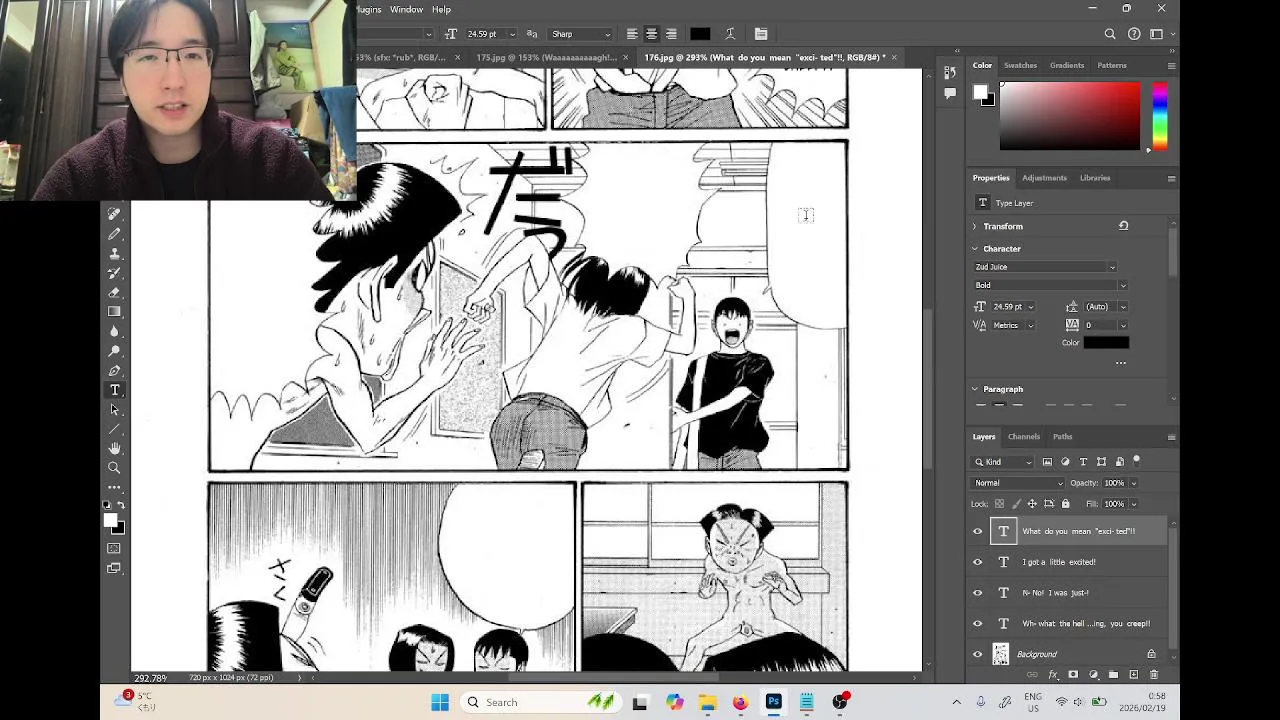Hide "Wh- what the hell" layer eye
Image resolution: width=1280 pixels, height=720 pixels.
point(978,623)
